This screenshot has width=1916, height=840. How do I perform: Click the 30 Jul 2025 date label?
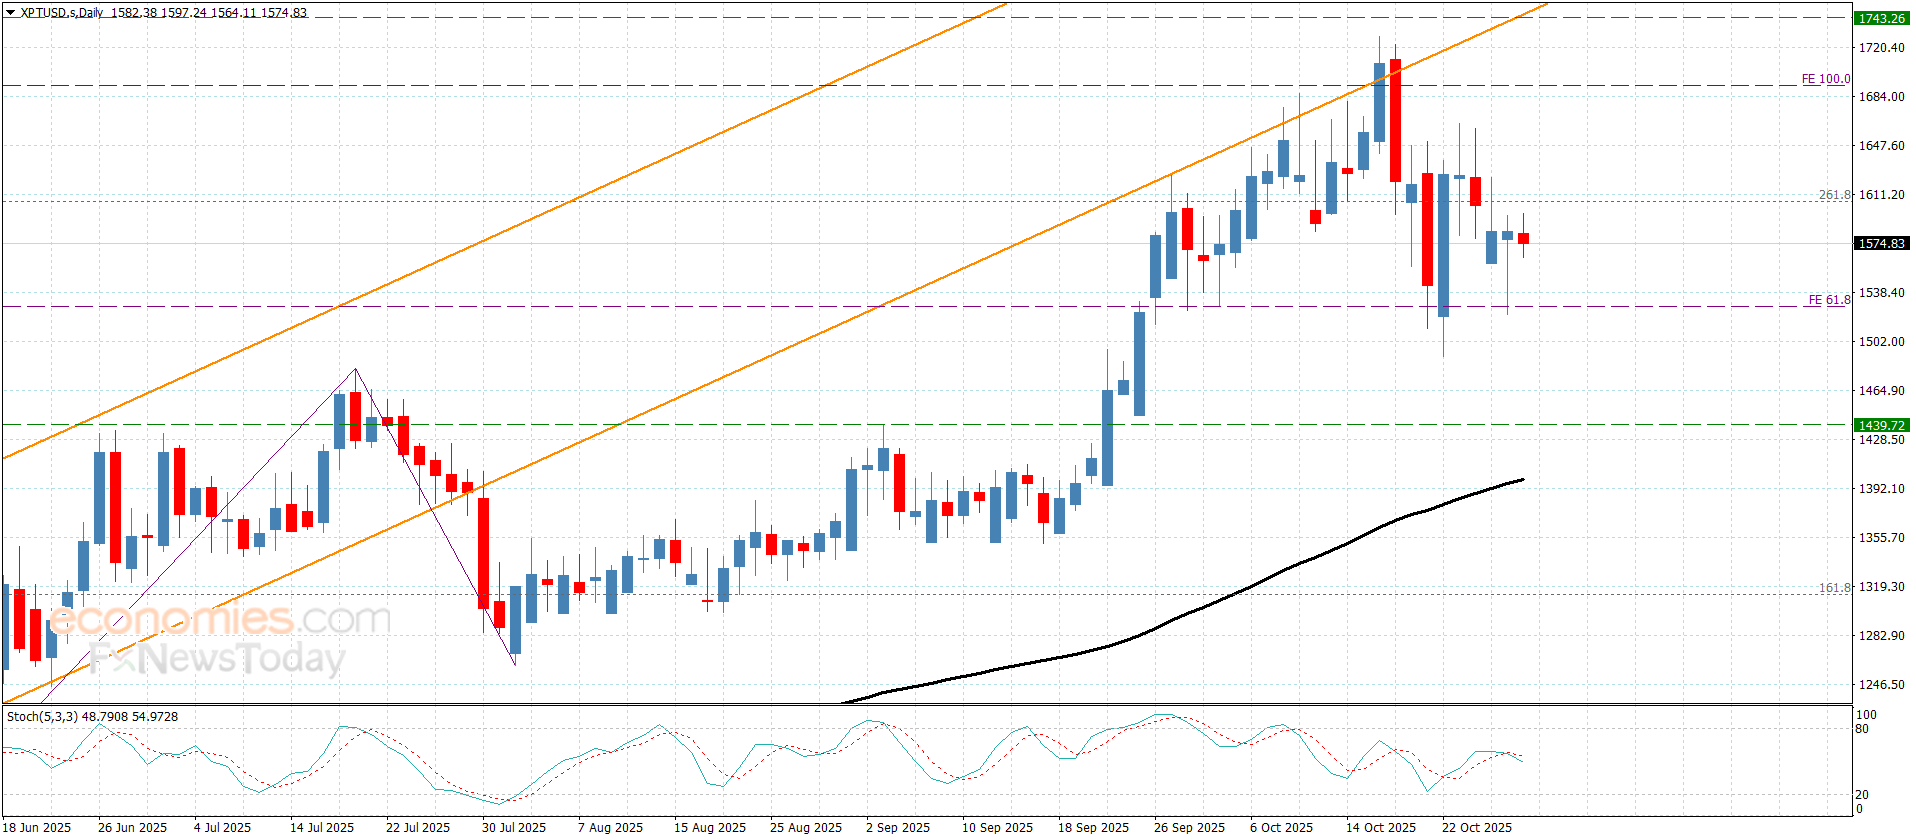tap(514, 827)
